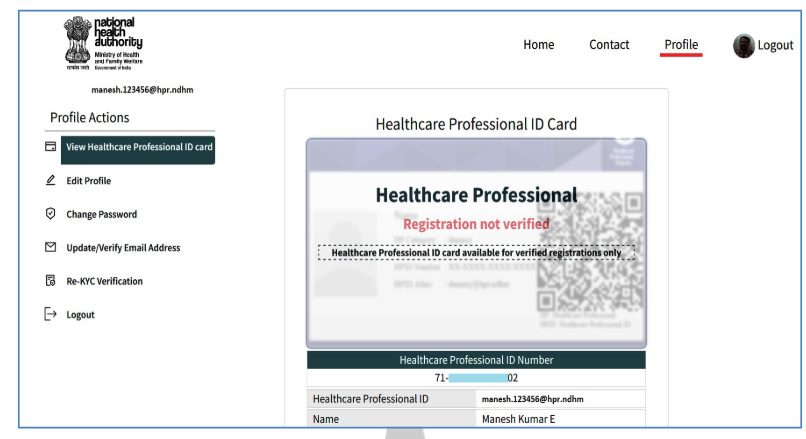Select the Profile navigation tab

tap(681, 45)
